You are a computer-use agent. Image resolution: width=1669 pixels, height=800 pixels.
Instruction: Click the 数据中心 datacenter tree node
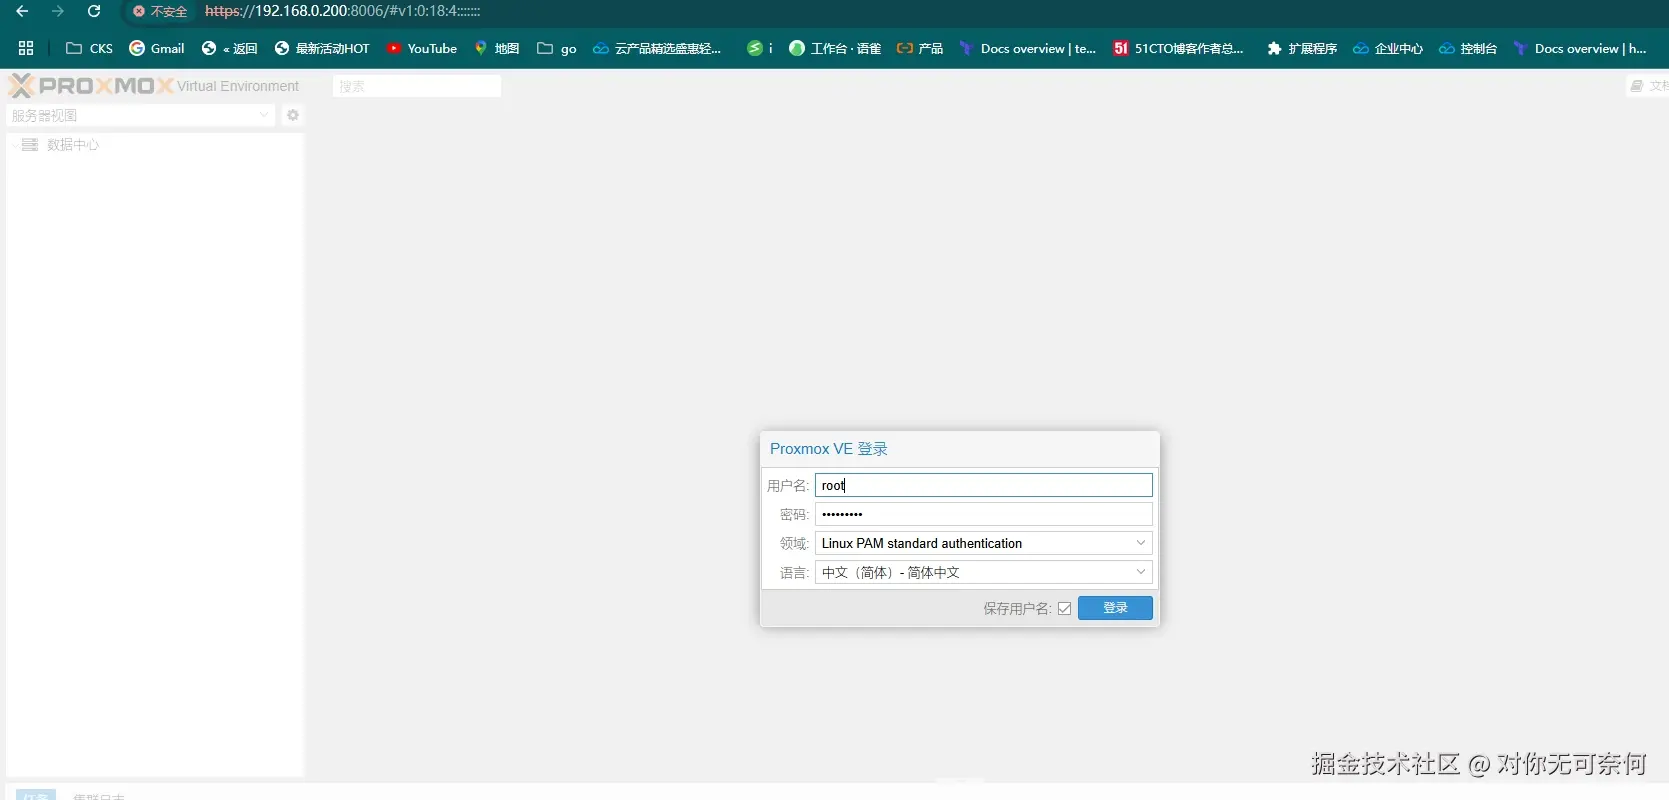pyautogui.click(x=73, y=145)
